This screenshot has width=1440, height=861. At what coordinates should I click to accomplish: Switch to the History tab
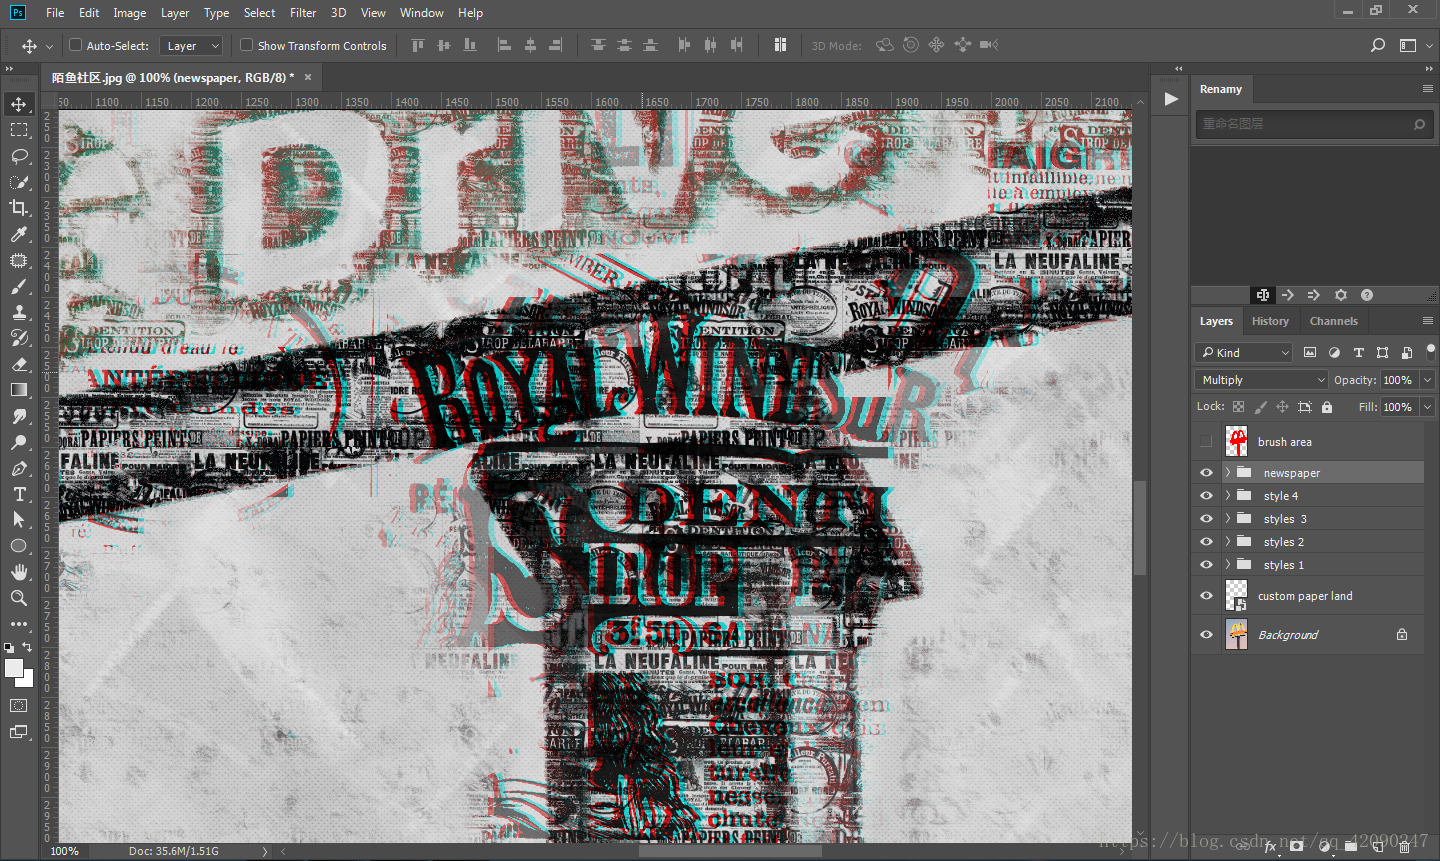pyautogui.click(x=1270, y=321)
